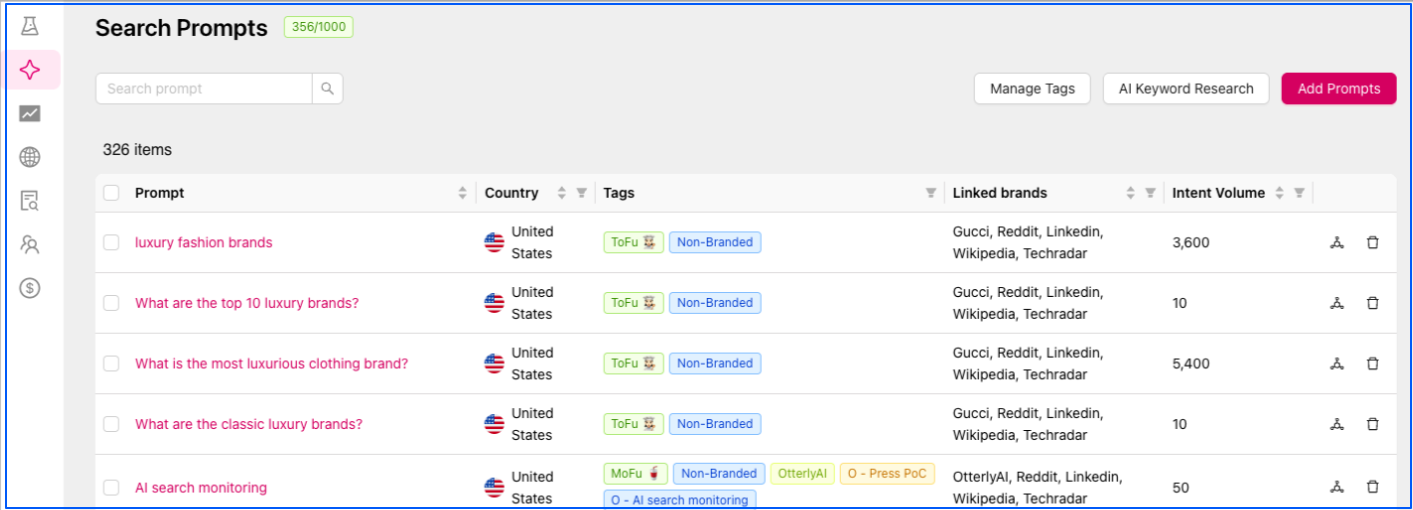Sort by Intent Volume column arrows
The image size is (1413, 510).
(x=1279, y=193)
